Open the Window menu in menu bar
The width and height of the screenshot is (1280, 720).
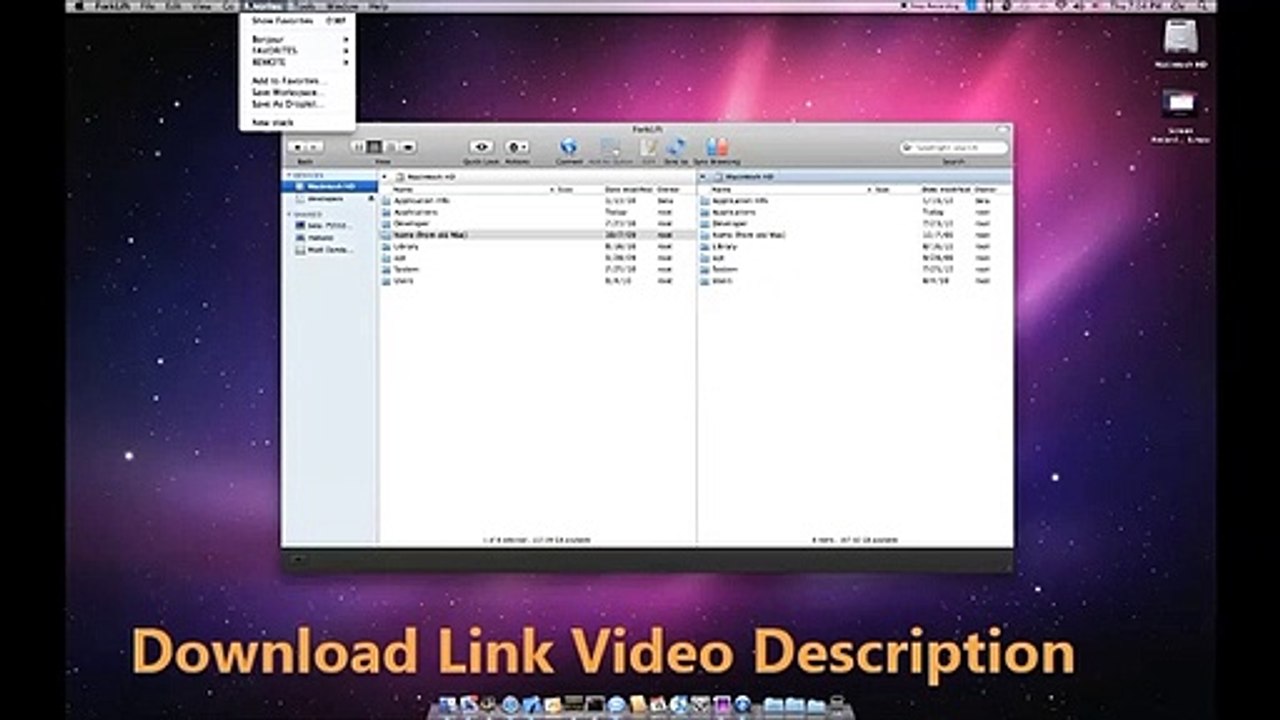tap(342, 6)
